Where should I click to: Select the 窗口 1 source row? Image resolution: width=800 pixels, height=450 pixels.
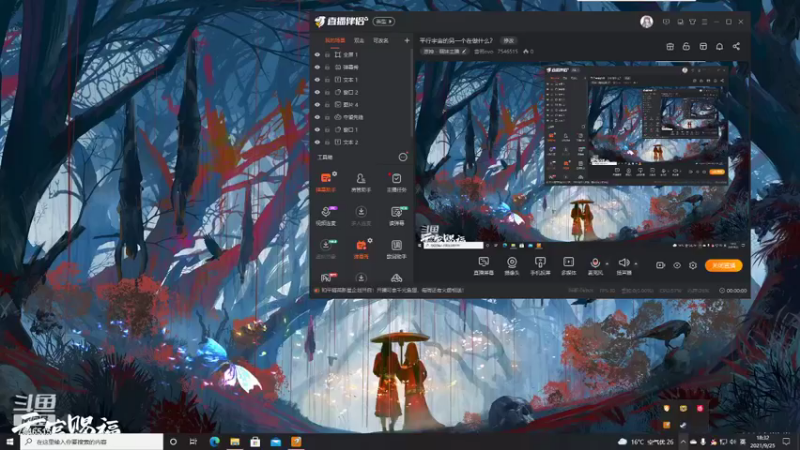click(361, 130)
